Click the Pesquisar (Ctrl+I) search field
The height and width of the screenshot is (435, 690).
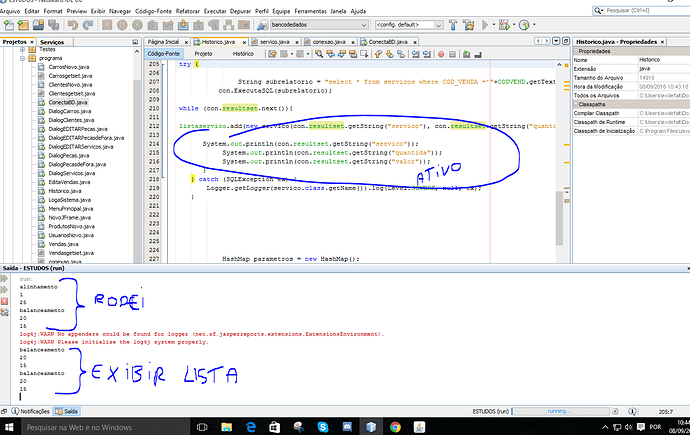click(642, 10)
